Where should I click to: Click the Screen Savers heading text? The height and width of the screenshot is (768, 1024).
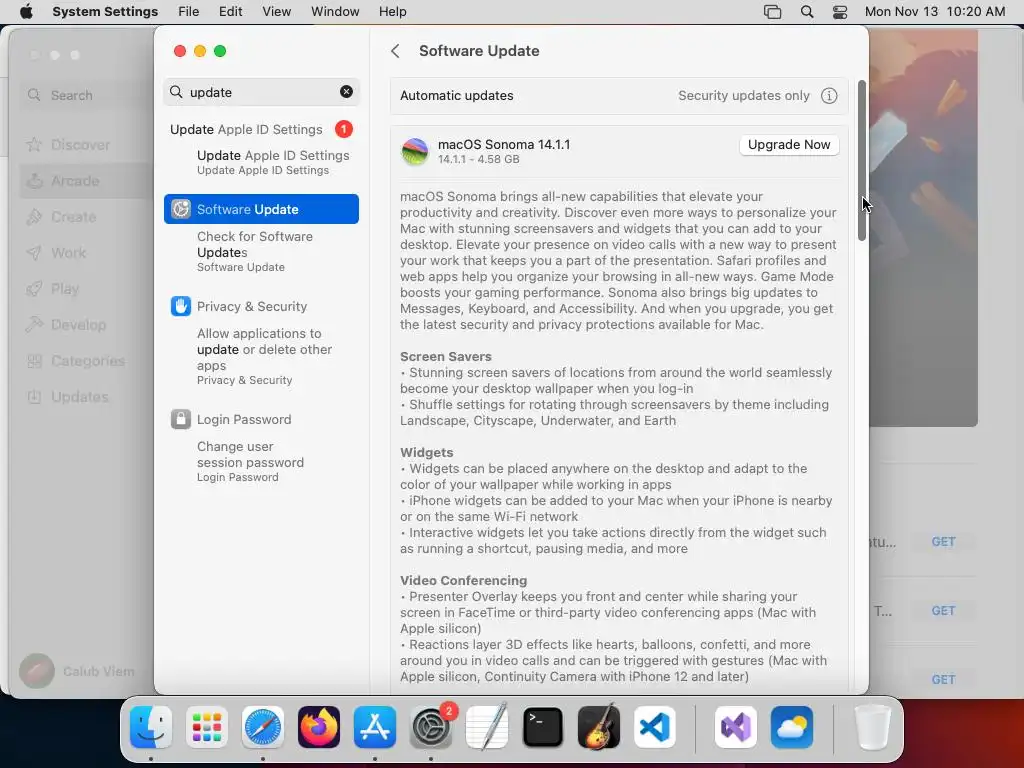click(445, 357)
